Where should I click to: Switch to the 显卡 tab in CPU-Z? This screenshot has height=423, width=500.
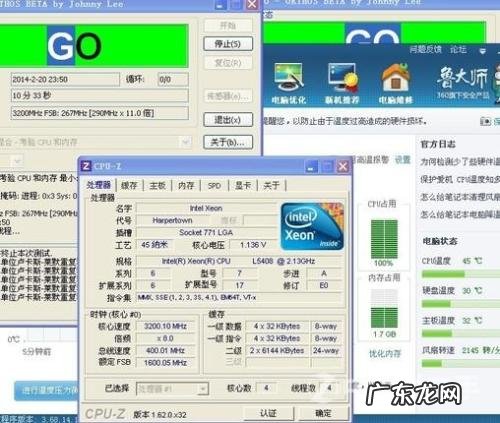[243, 185]
